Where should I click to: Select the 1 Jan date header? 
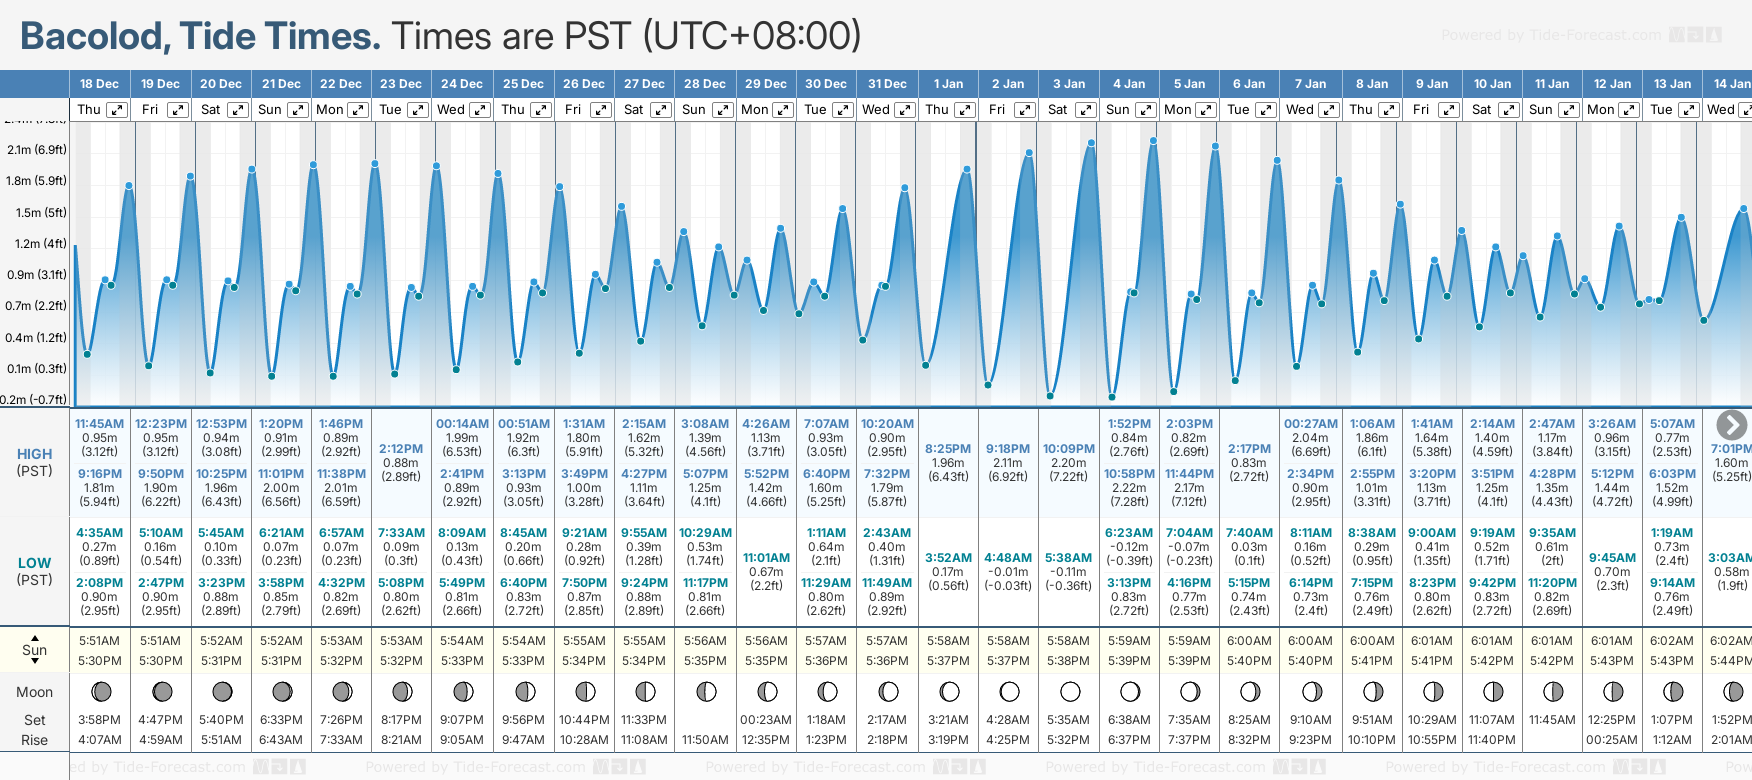[947, 84]
